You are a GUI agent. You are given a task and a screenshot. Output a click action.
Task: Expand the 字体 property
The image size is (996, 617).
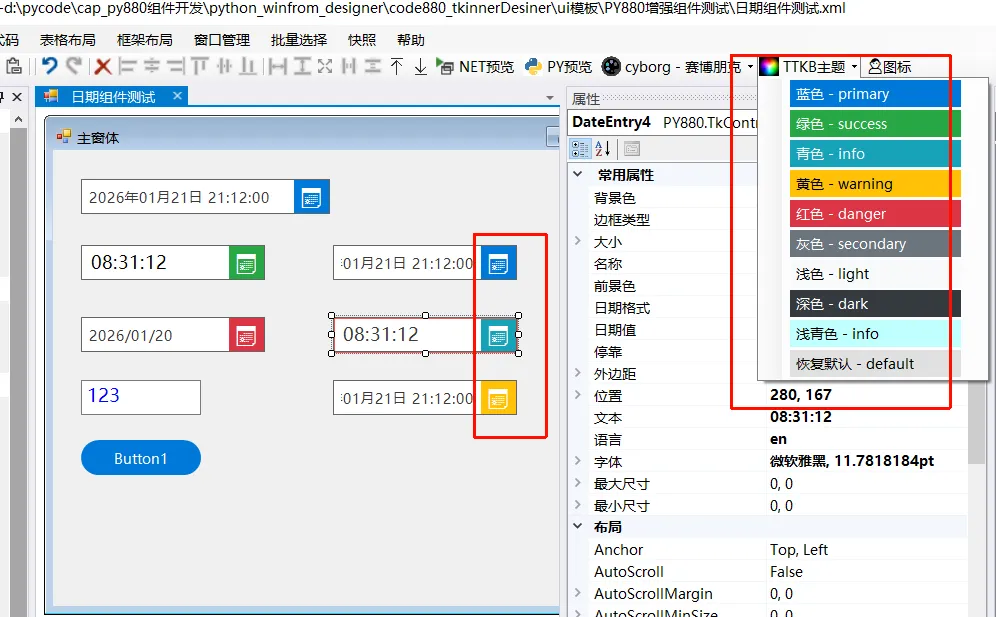pyautogui.click(x=578, y=461)
